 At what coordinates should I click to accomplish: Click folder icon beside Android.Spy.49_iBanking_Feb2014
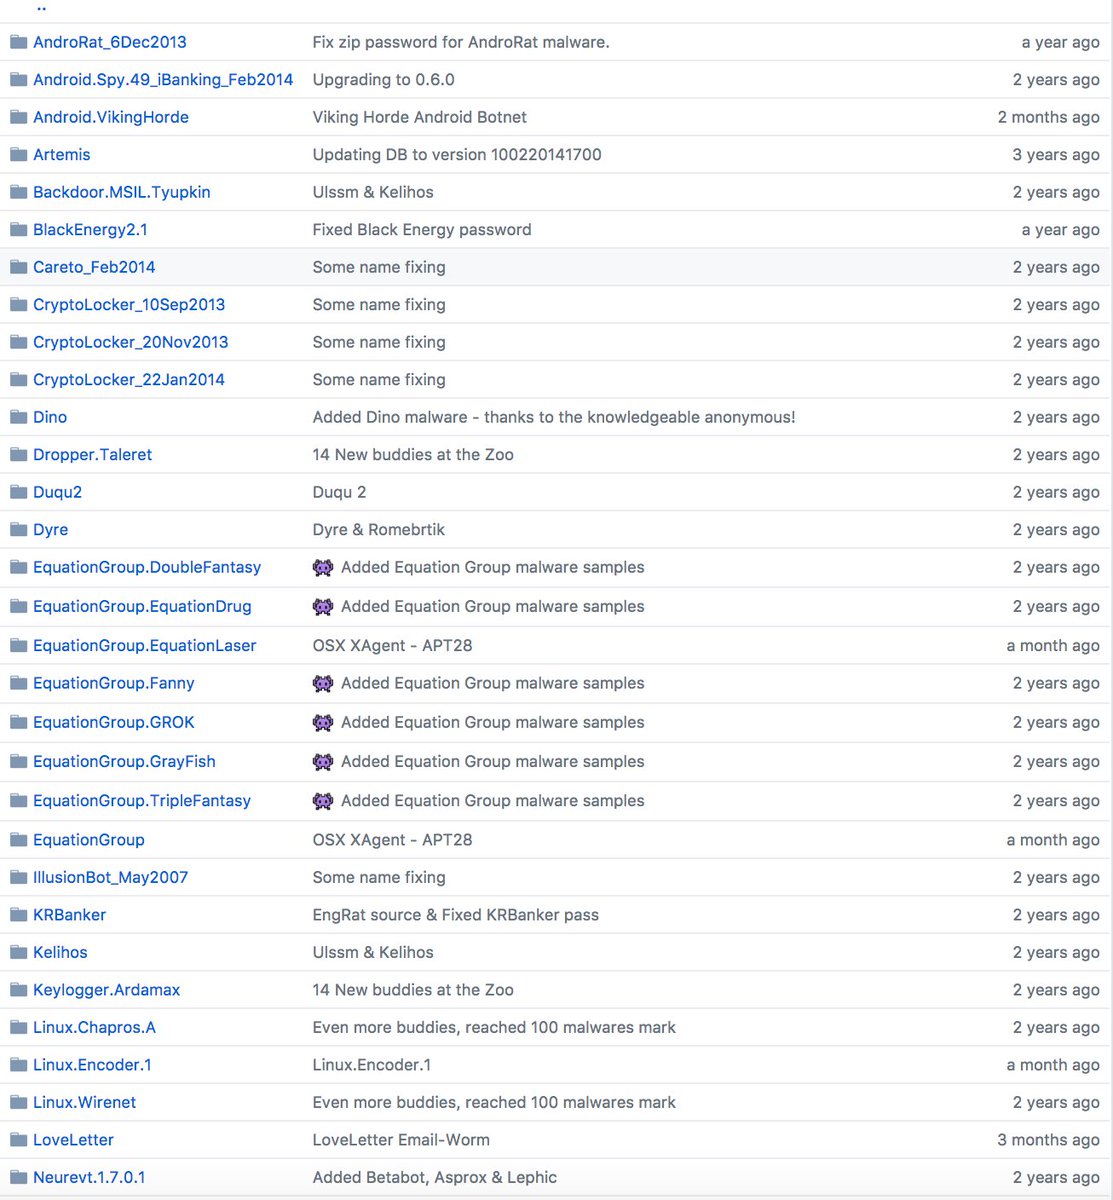(x=18, y=79)
